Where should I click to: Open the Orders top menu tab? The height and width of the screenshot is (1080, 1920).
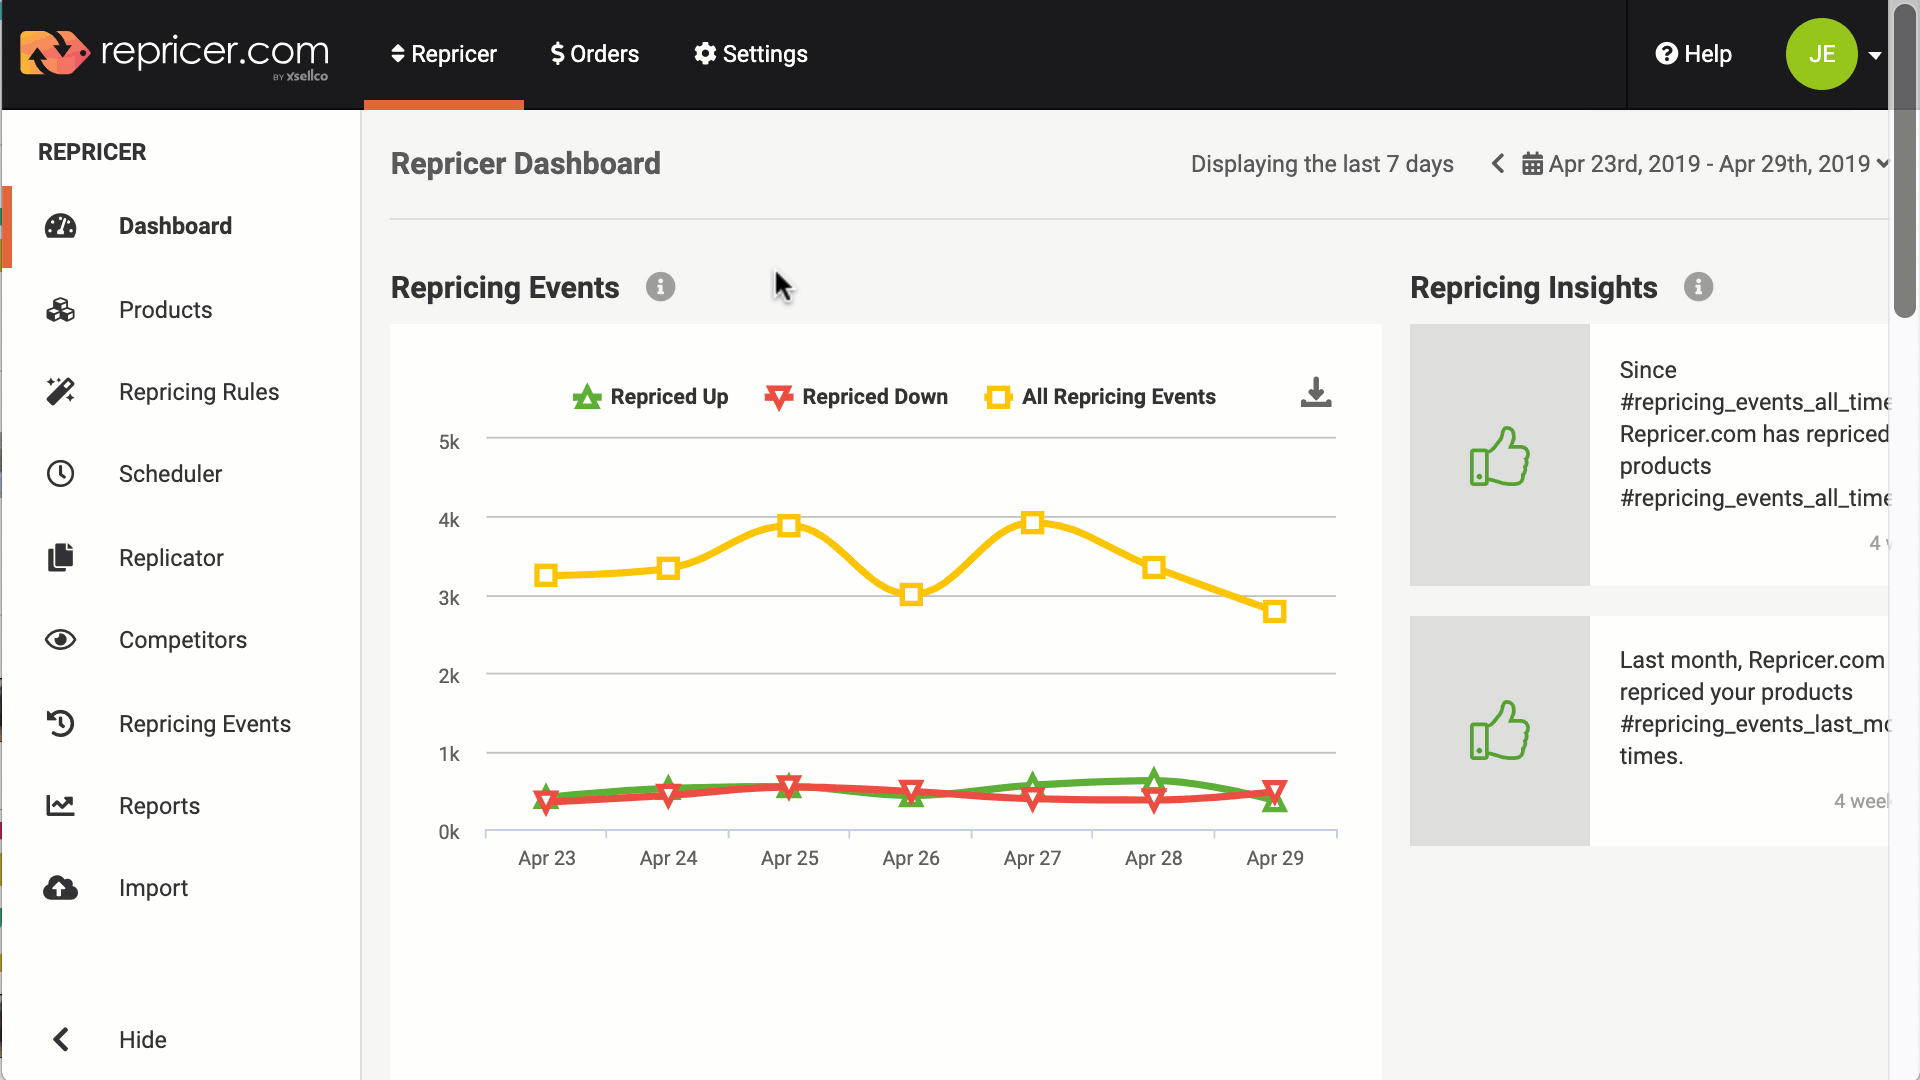(x=595, y=54)
